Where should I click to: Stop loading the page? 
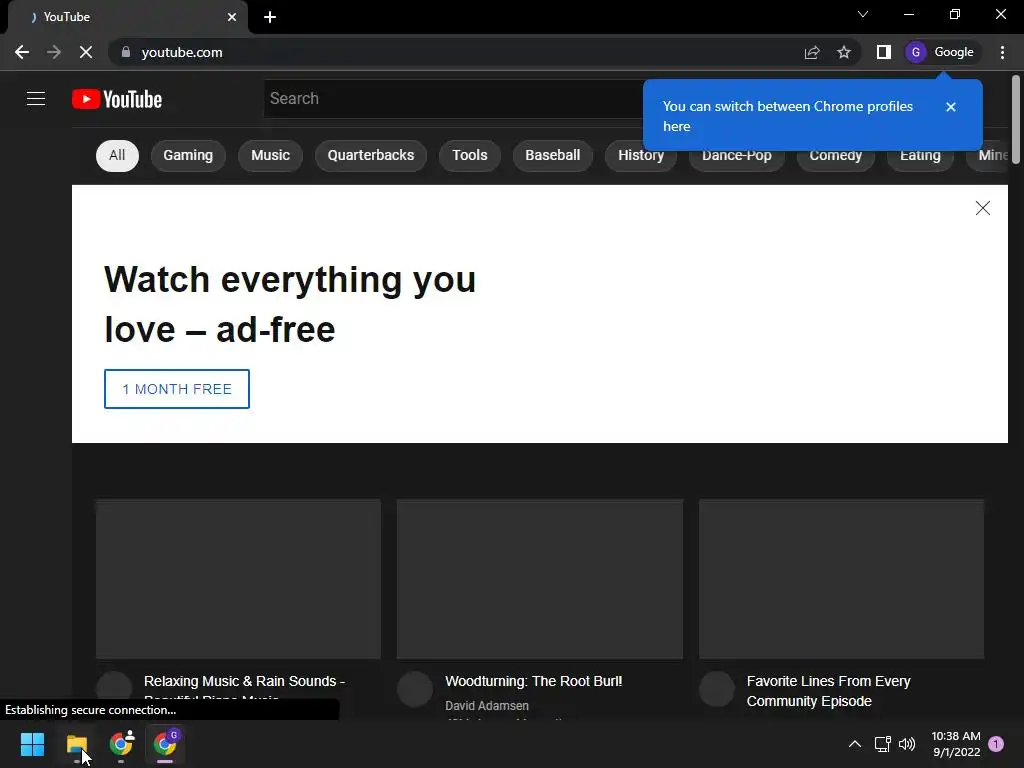(x=86, y=52)
